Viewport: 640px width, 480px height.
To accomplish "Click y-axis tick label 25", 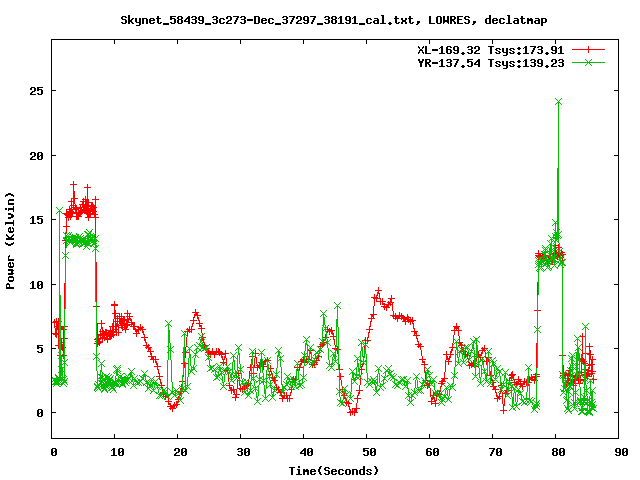I will tap(36, 91).
